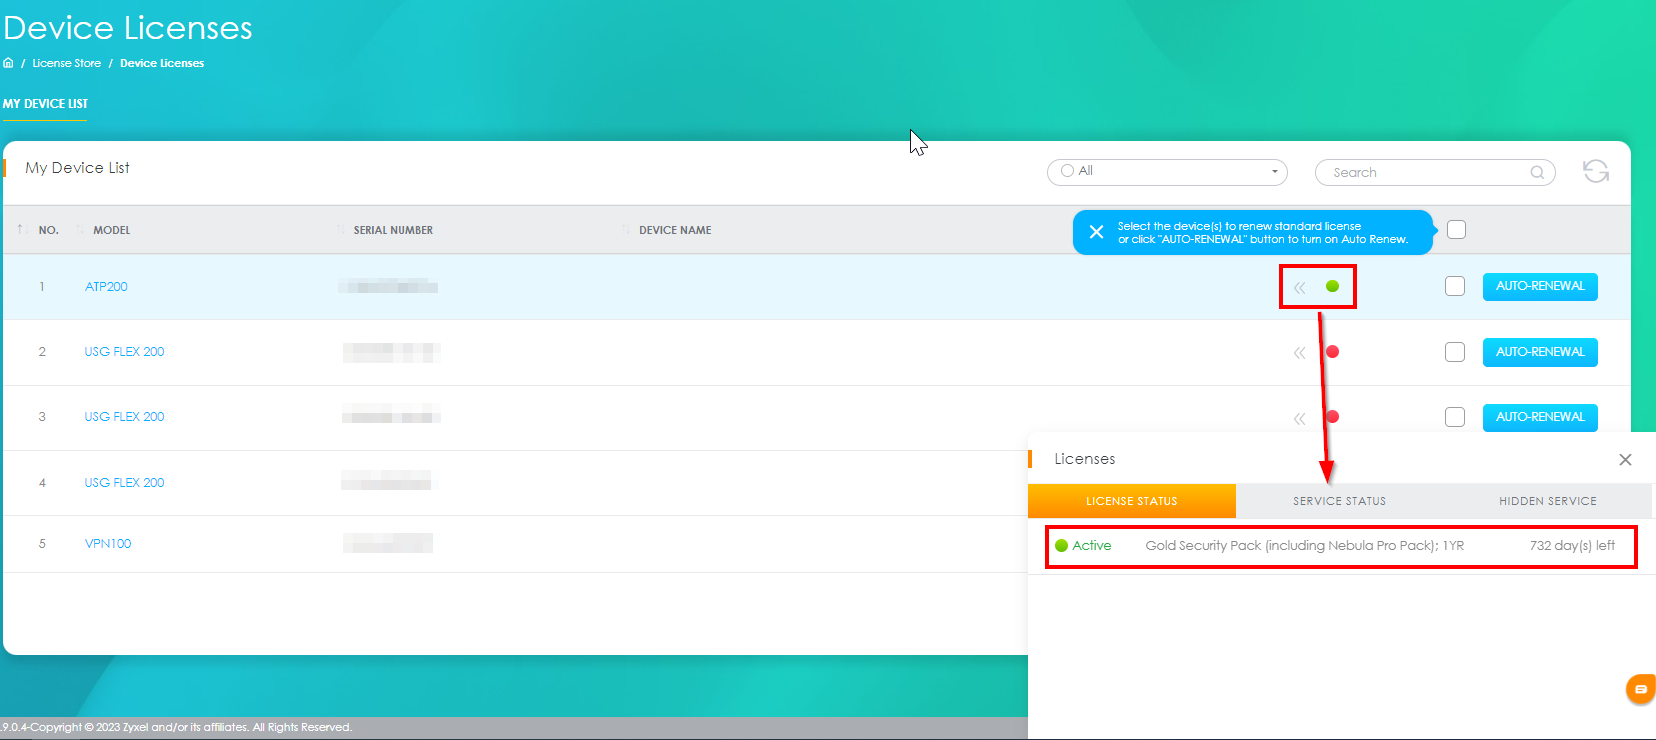Open USG FLEX 200 link in row 4
The width and height of the screenshot is (1656, 740).
[124, 483]
